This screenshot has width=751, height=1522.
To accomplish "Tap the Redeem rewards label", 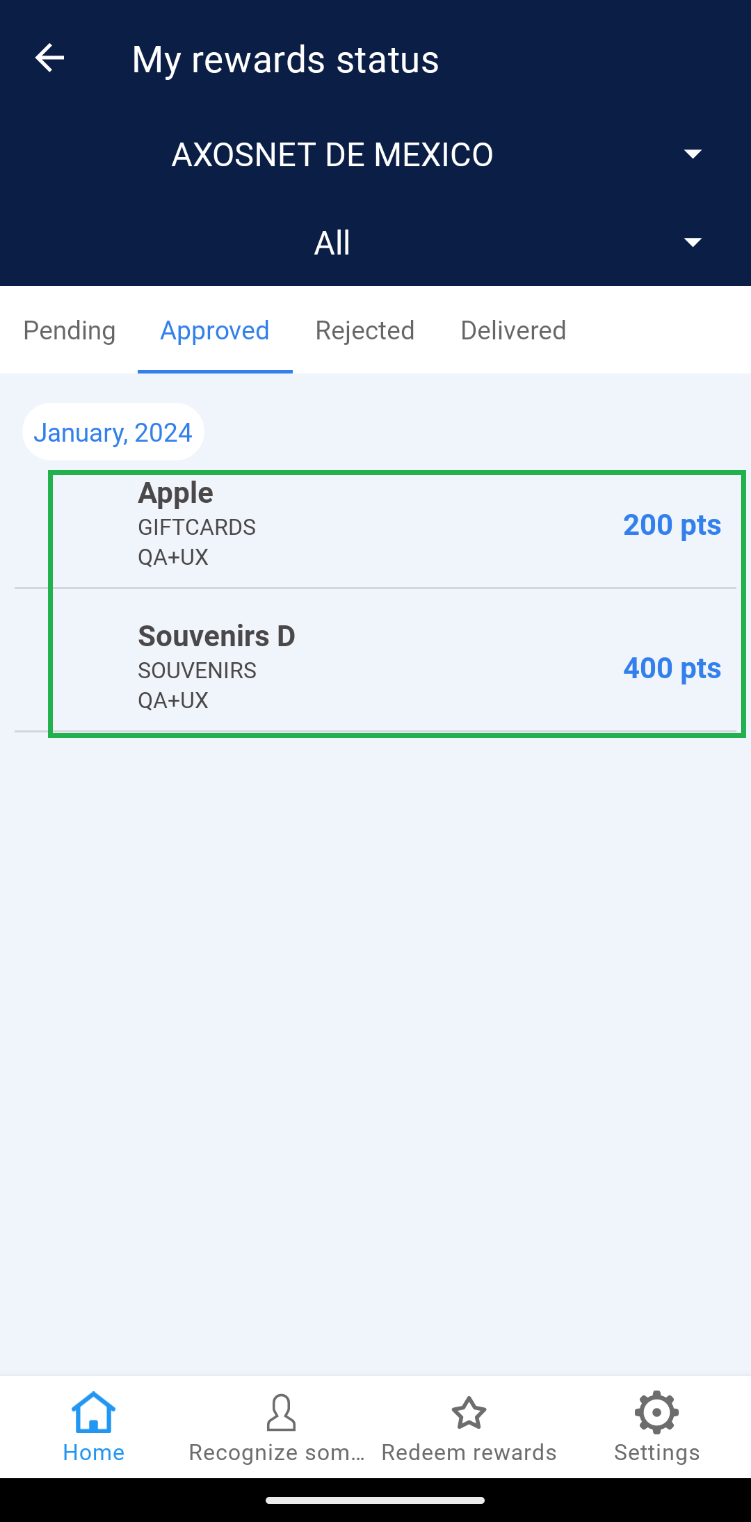I will click(468, 1452).
